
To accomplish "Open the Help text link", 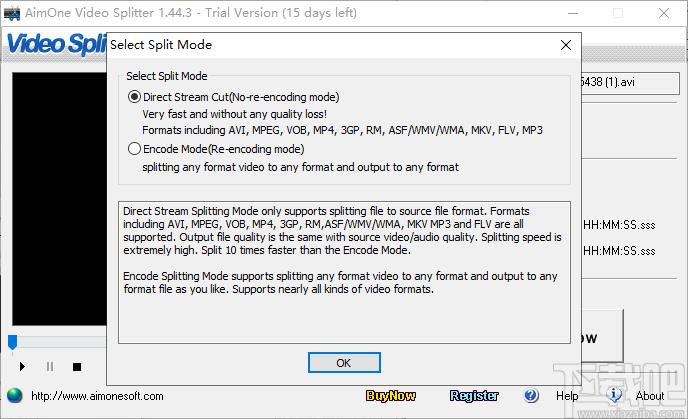I will [567, 396].
